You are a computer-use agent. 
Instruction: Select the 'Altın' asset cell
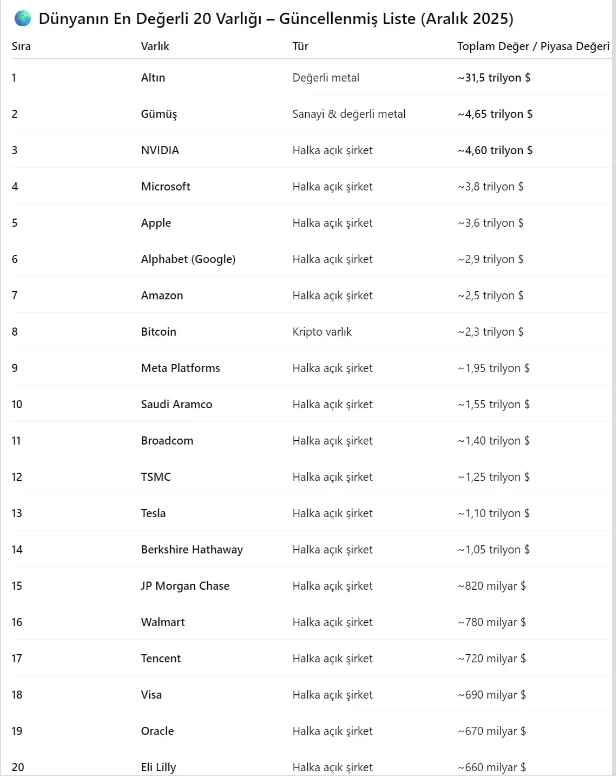pyautogui.click(x=153, y=77)
